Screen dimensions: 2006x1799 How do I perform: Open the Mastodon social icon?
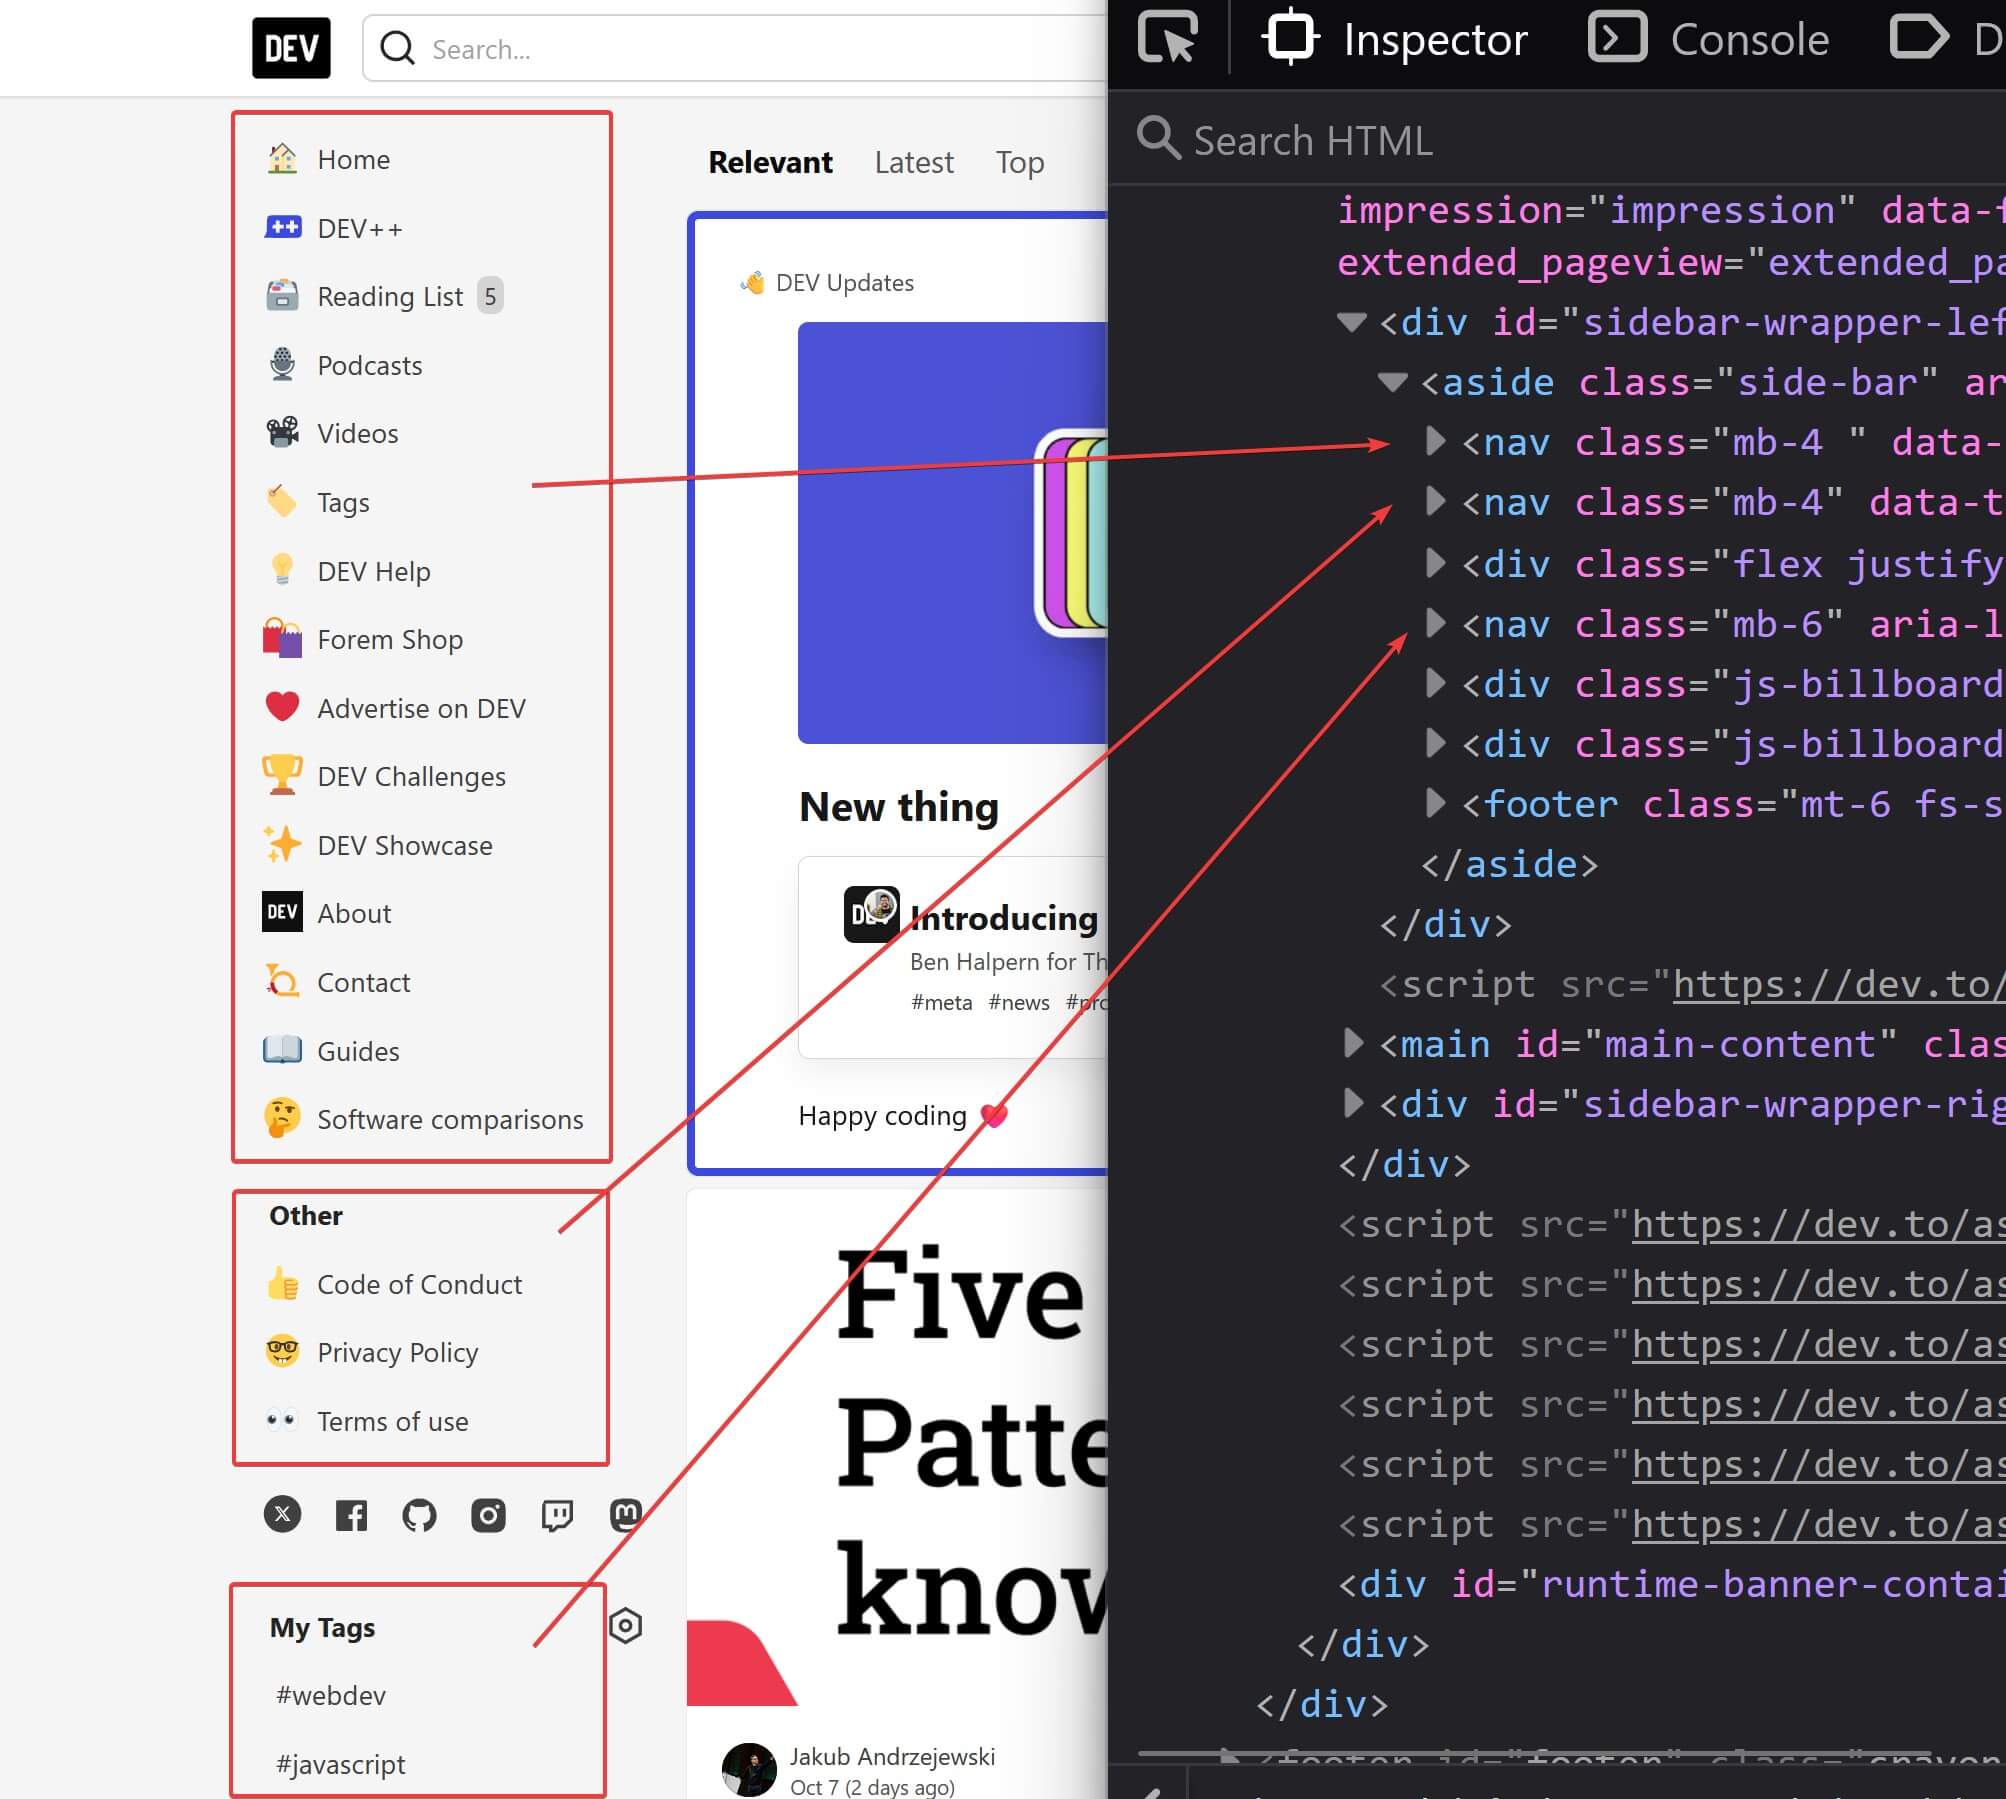coord(625,1515)
